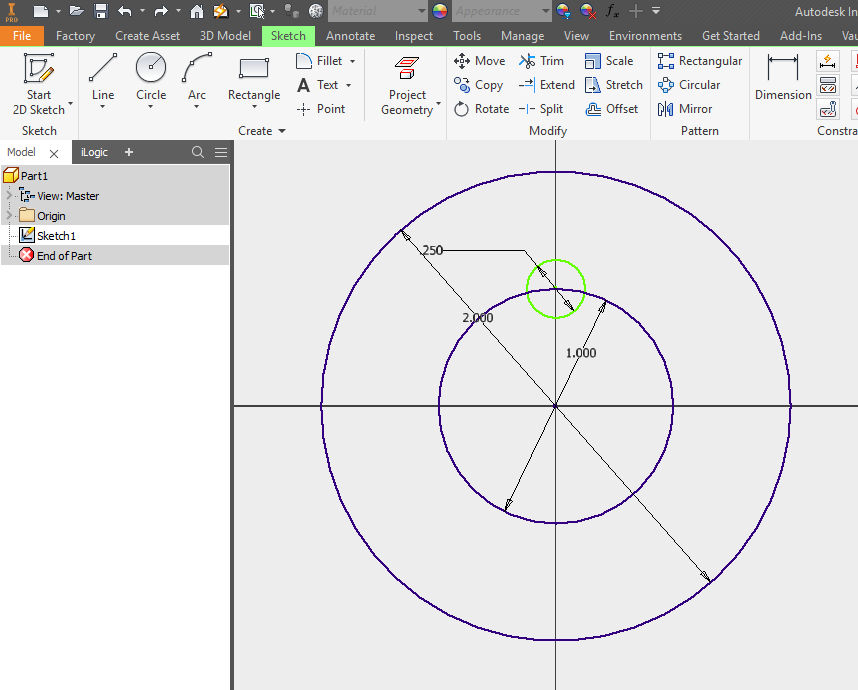This screenshot has width=858, height=690.
Task: Choose the Point tool
Action: (321, 109)
